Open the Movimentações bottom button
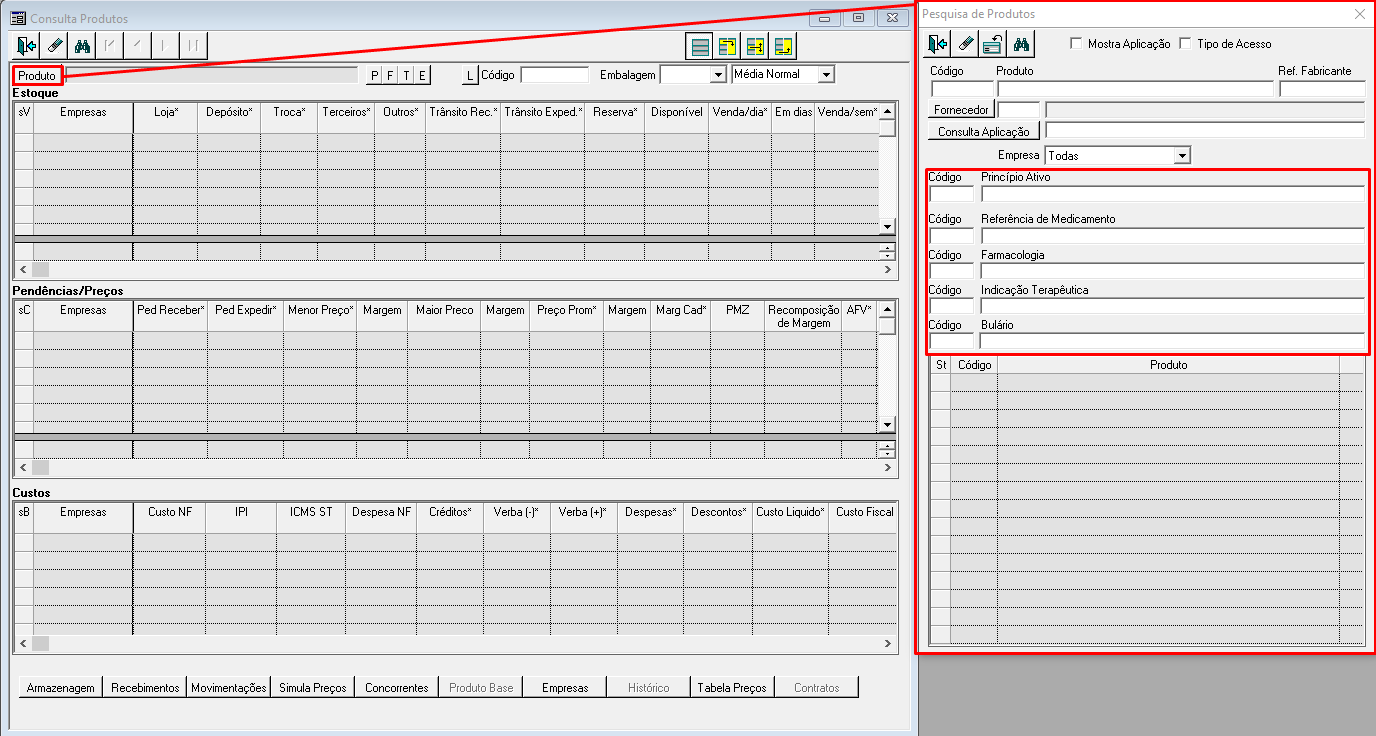Viewport: 1376px width, 736px height. (229, 687)
